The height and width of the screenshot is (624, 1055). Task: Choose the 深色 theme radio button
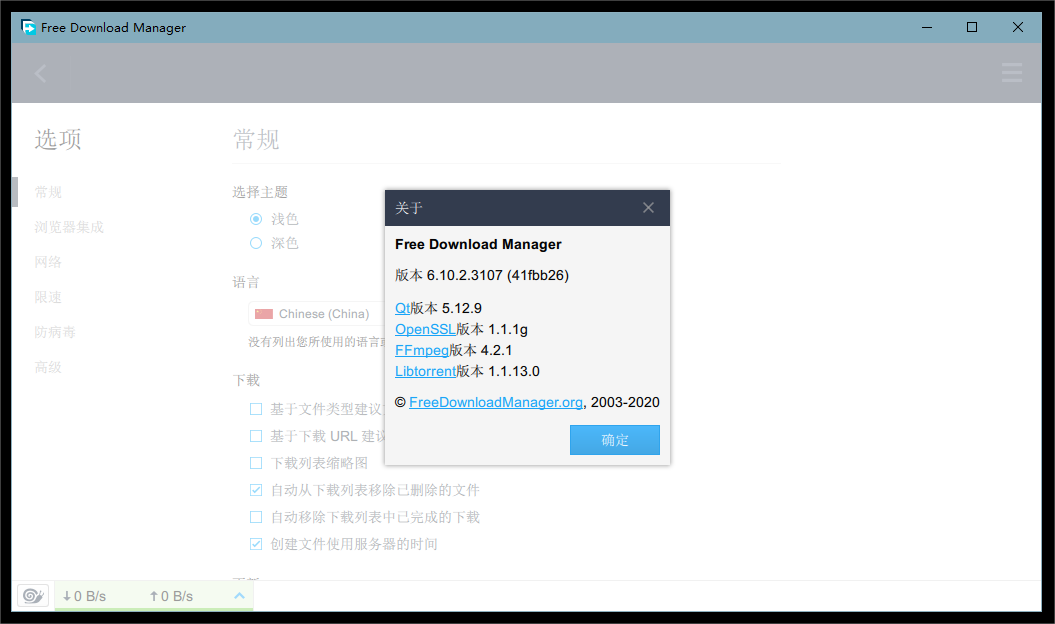coord(256,243)
